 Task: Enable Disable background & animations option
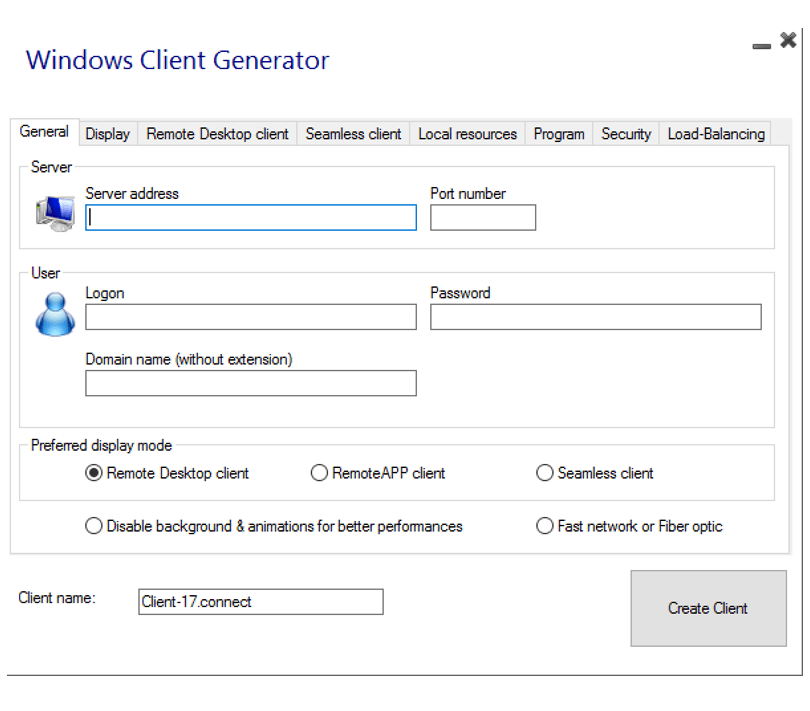(x=94, y=526)
